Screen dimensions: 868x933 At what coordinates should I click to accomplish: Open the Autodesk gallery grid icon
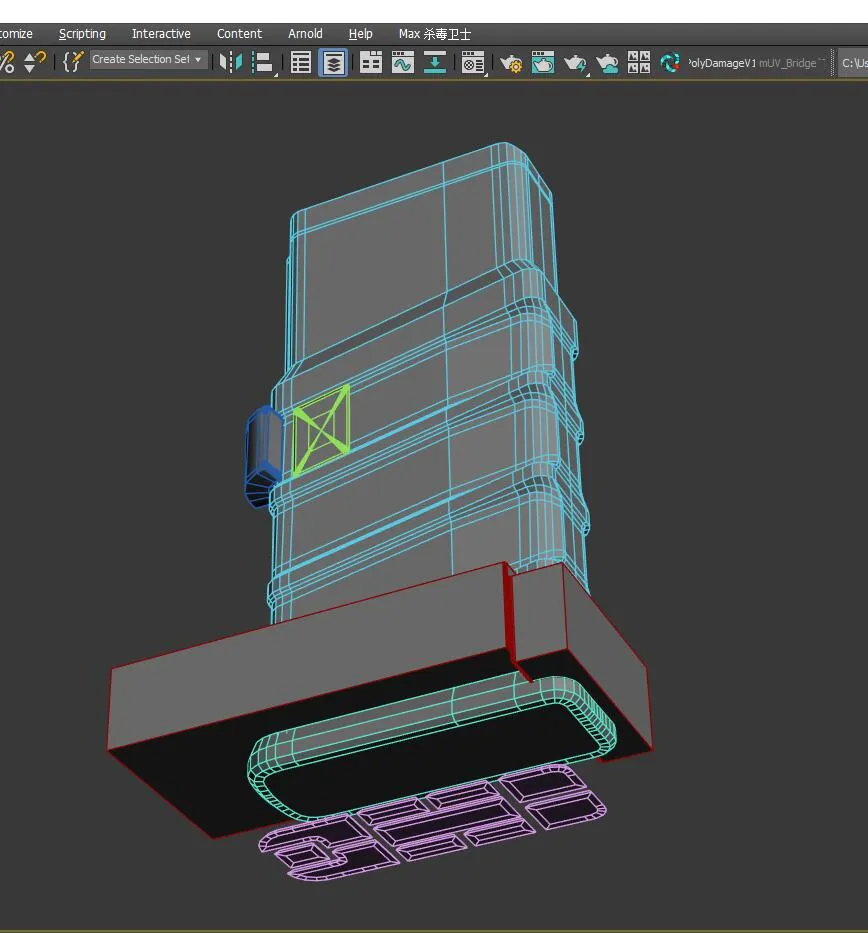tap(639, 62)
